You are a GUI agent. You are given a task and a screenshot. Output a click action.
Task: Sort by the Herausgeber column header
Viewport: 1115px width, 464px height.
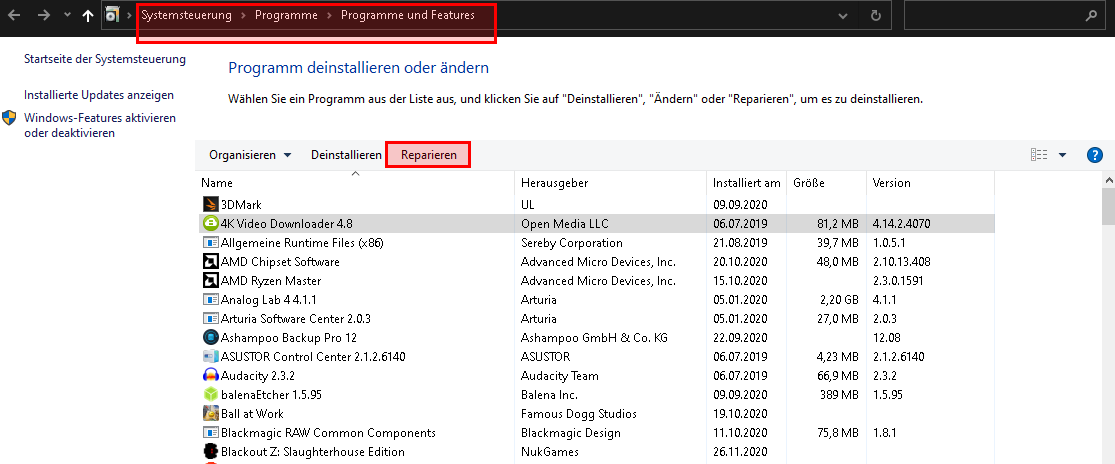click(610, 183)
